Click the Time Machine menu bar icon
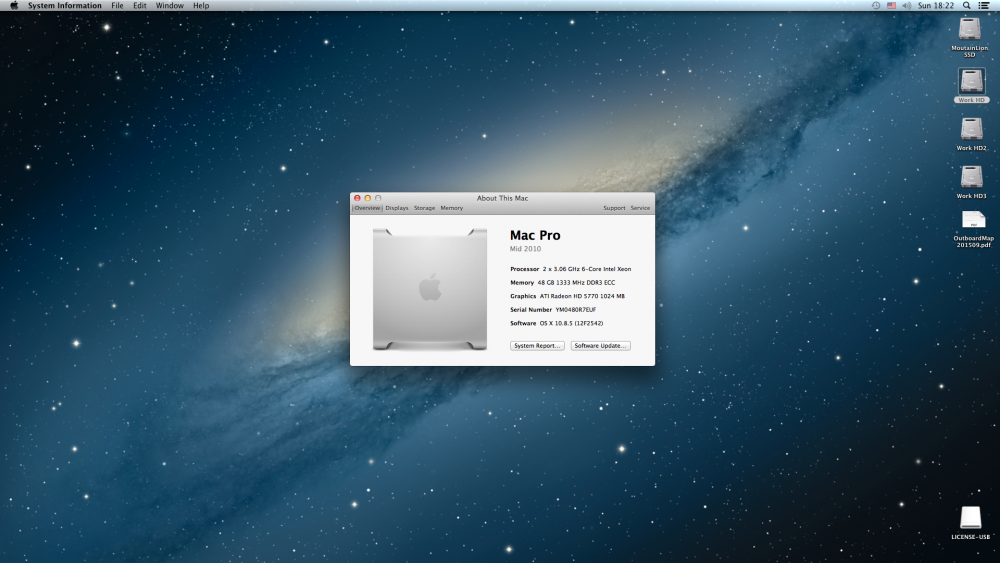This screenshot has width=1000, height=563. click(x=876, y=5)
